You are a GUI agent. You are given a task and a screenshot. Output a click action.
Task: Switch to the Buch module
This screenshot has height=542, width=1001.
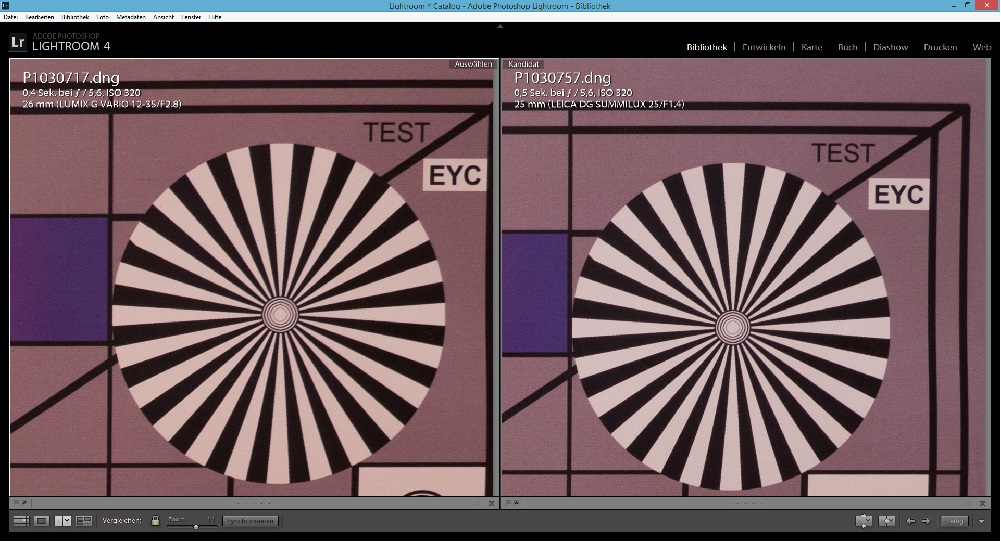click(x=848, y=47)
